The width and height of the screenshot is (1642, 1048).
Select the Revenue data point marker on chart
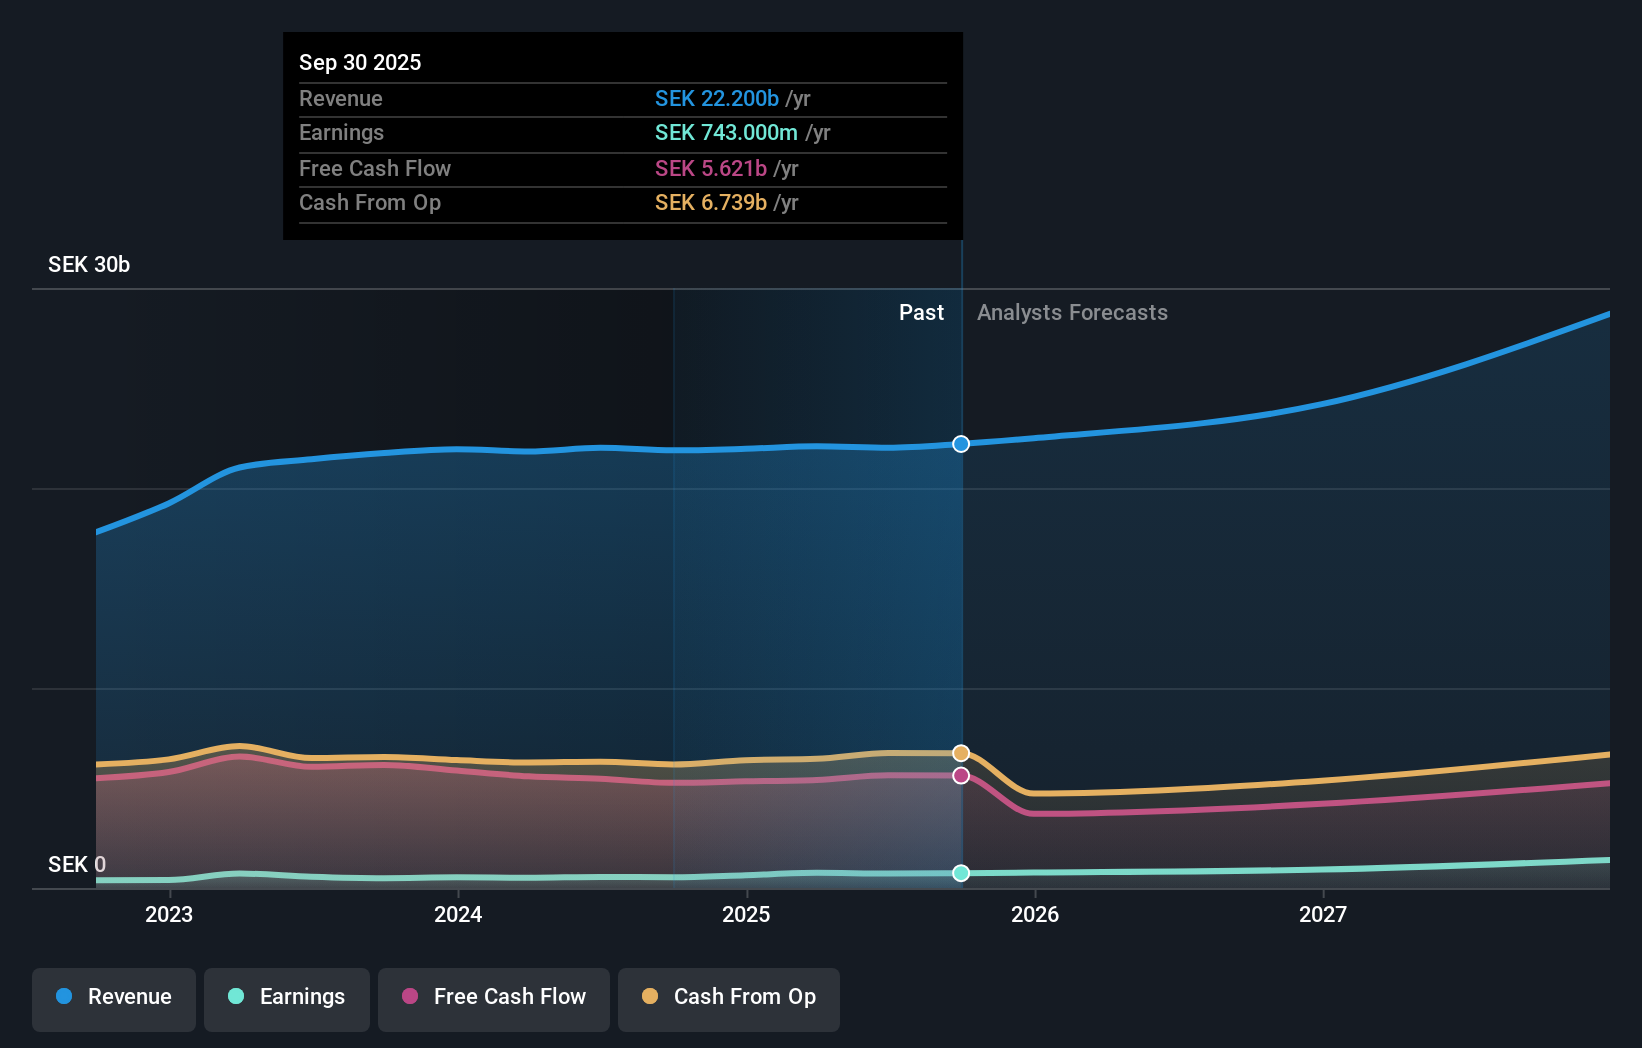tap(960, 443)
